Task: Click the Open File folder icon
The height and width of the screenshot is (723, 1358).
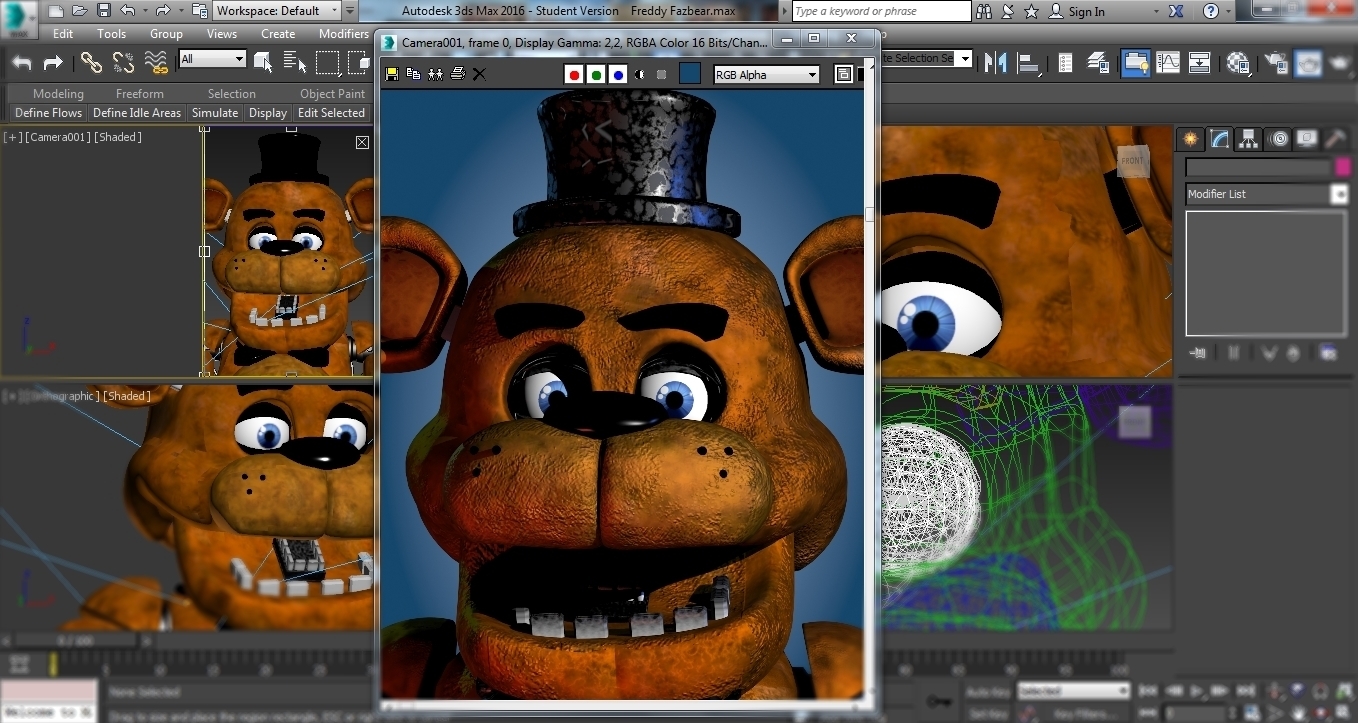Action: [x=80, y=11]
